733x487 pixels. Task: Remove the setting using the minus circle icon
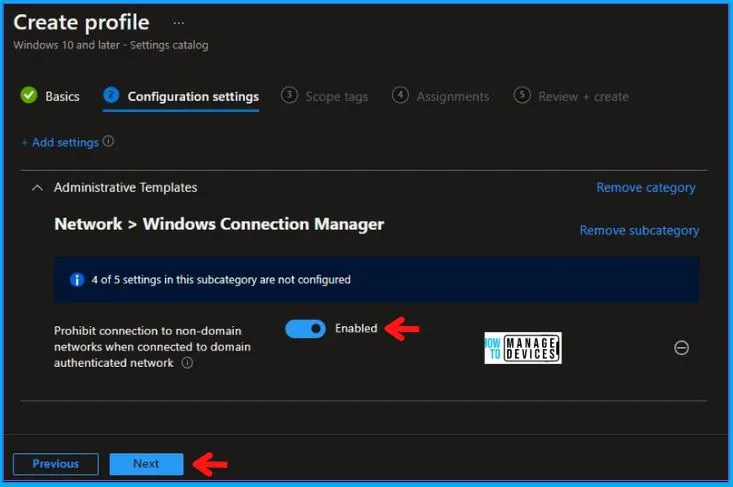tap(681, 348)
